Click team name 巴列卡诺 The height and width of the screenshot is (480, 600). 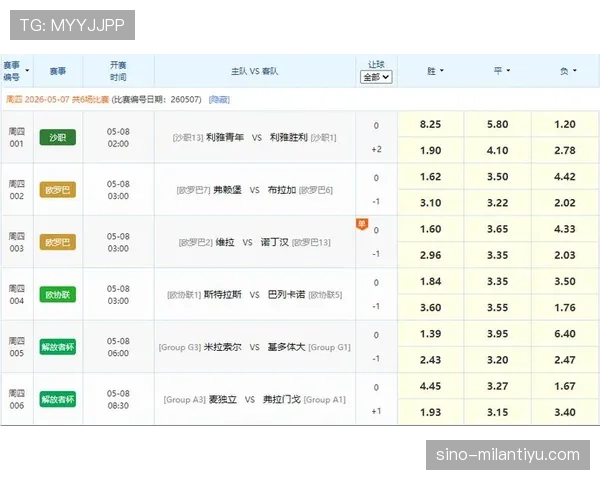pos(286,295)
